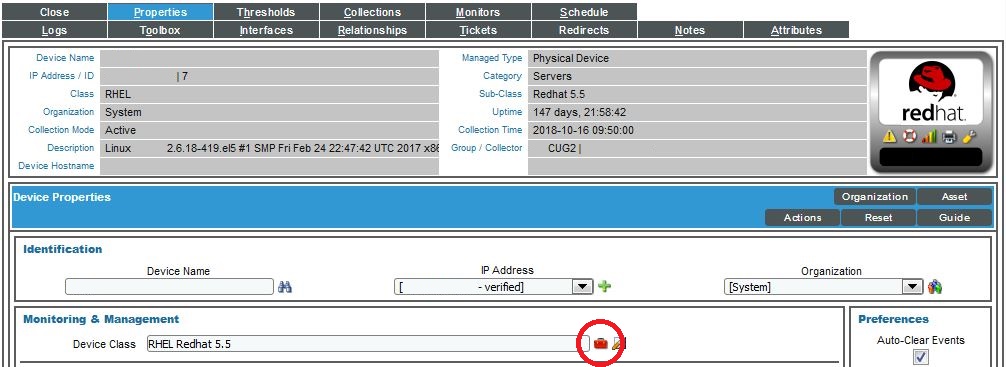Click the people icon beside Organization dropdown

(x=935, y=287)
